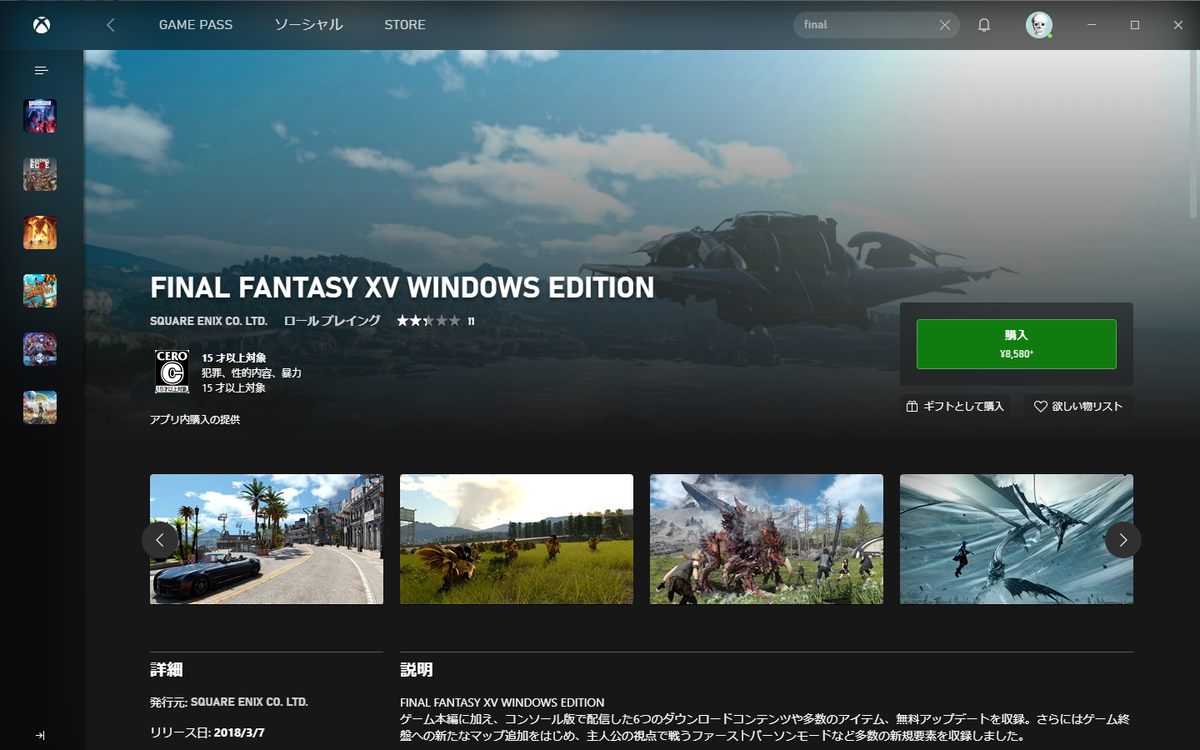1200x750 pixels.
Task: Open The Outer Worlds icon in the sidebar
Action: pos(40,407)
